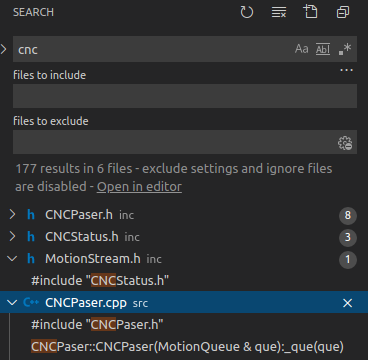The width and height of the screenshot is (368, 360).
Task: Expand CNCStatus.h search results
Action: pos(12,237)
